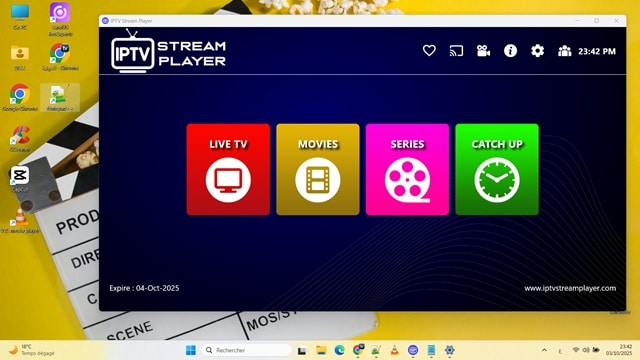The height and width of the screenshot is (360, 640).
Task: Open the Live TV tile
Action: click(x=228, y=169)
